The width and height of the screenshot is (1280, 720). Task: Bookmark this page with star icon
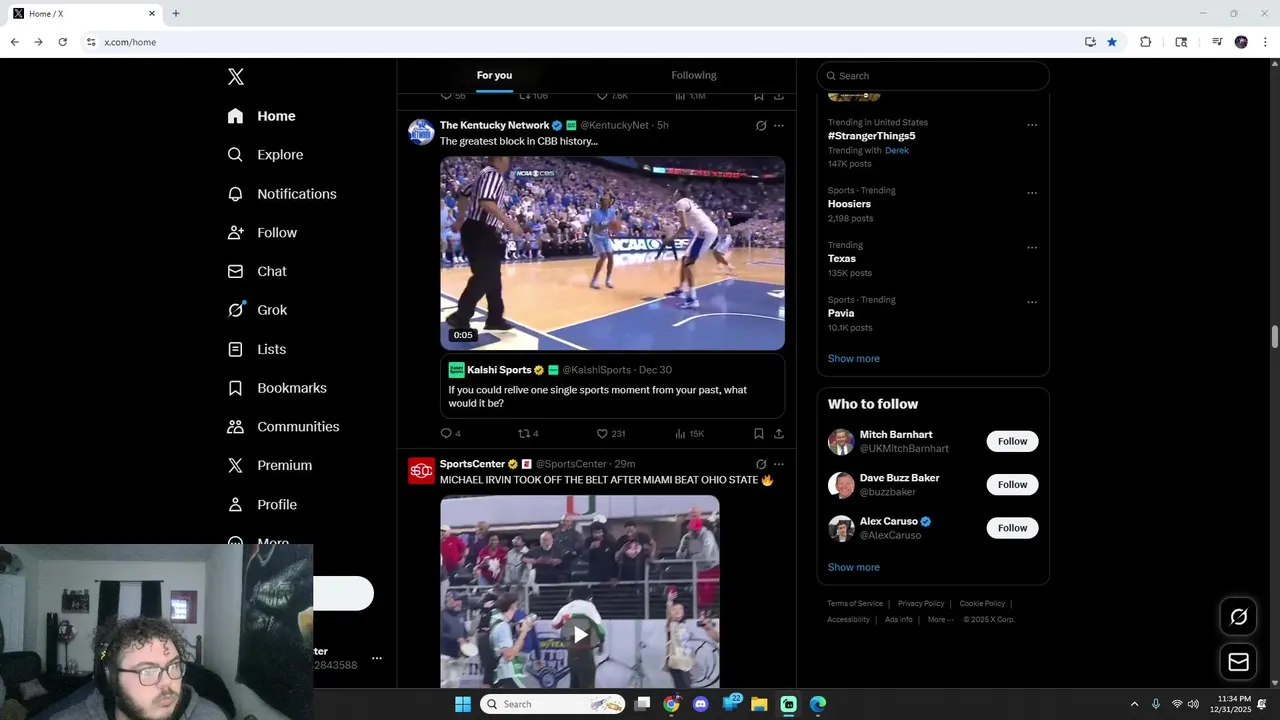tap(1112, 42)
